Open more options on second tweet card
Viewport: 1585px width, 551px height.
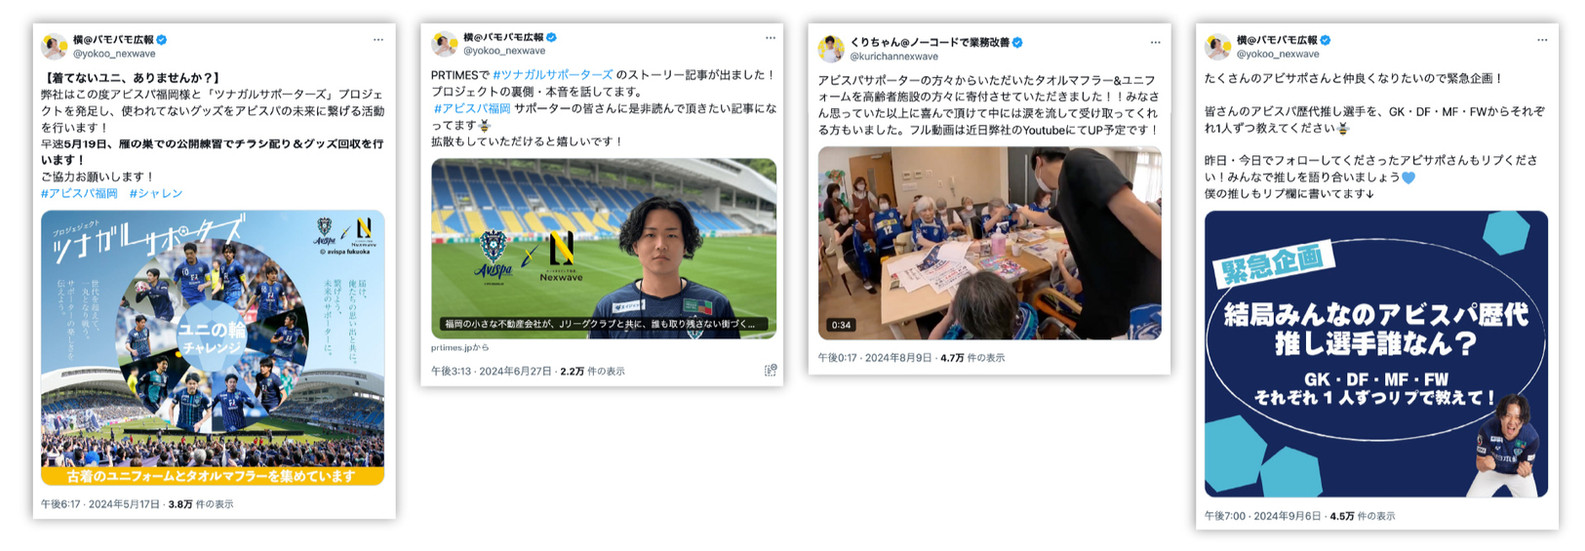coord(770,38)
